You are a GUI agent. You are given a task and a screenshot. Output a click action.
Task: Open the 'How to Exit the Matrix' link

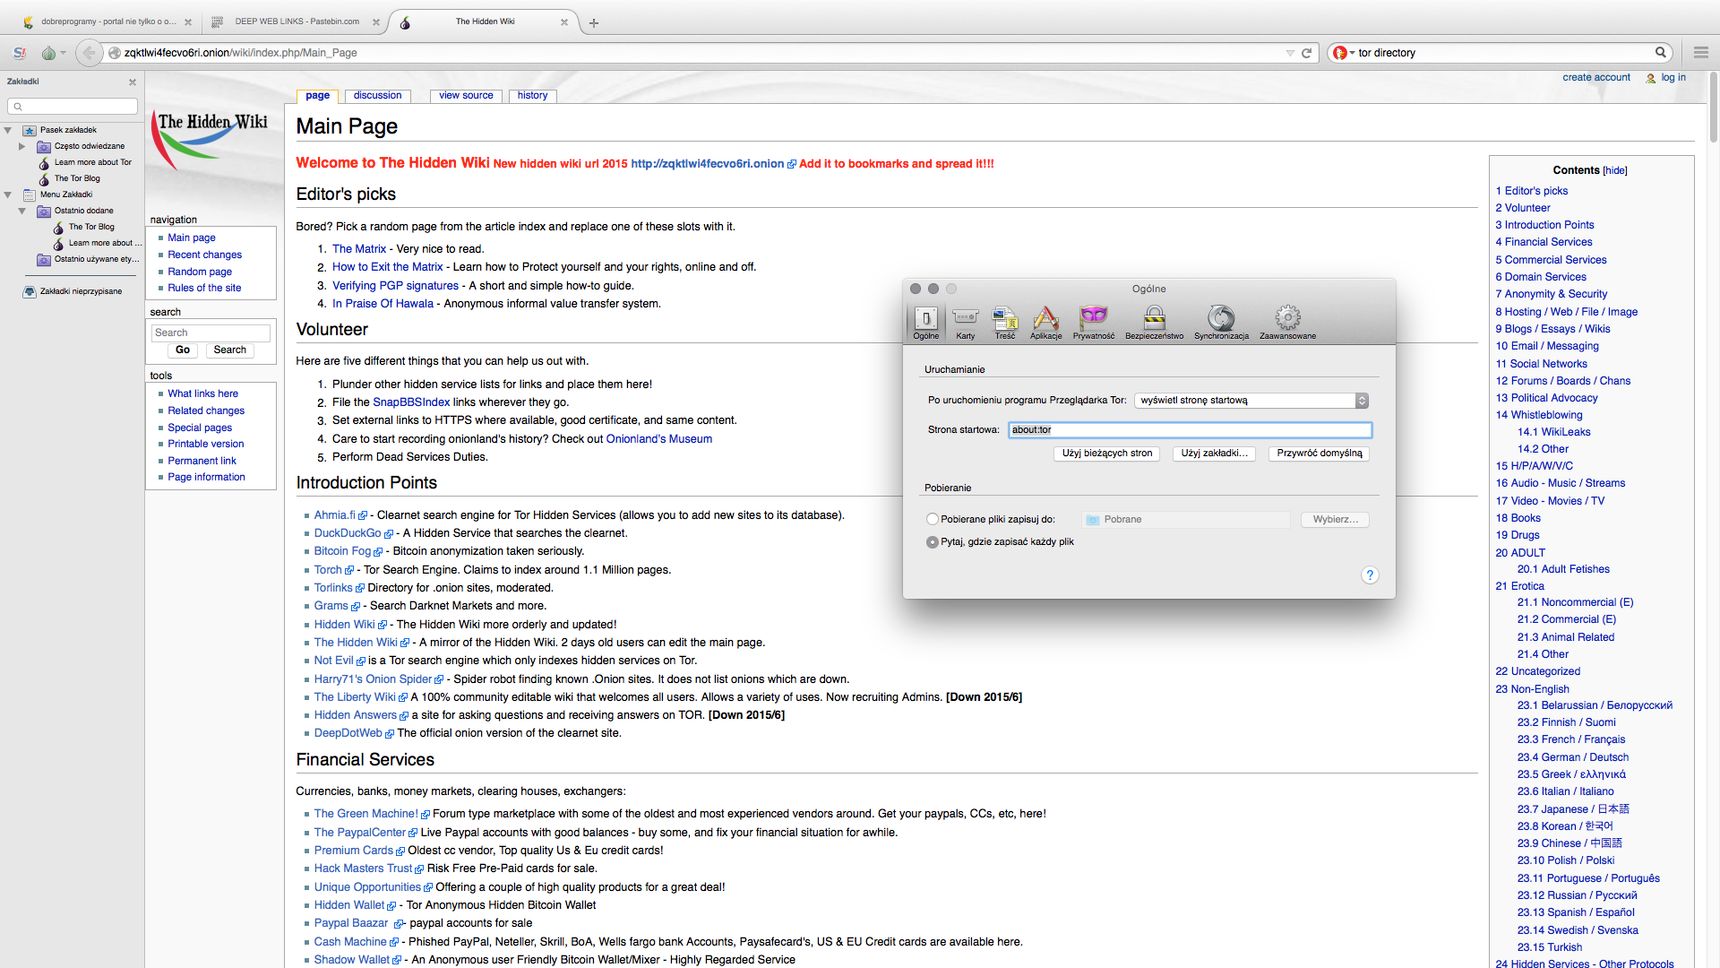pos(387,267)
